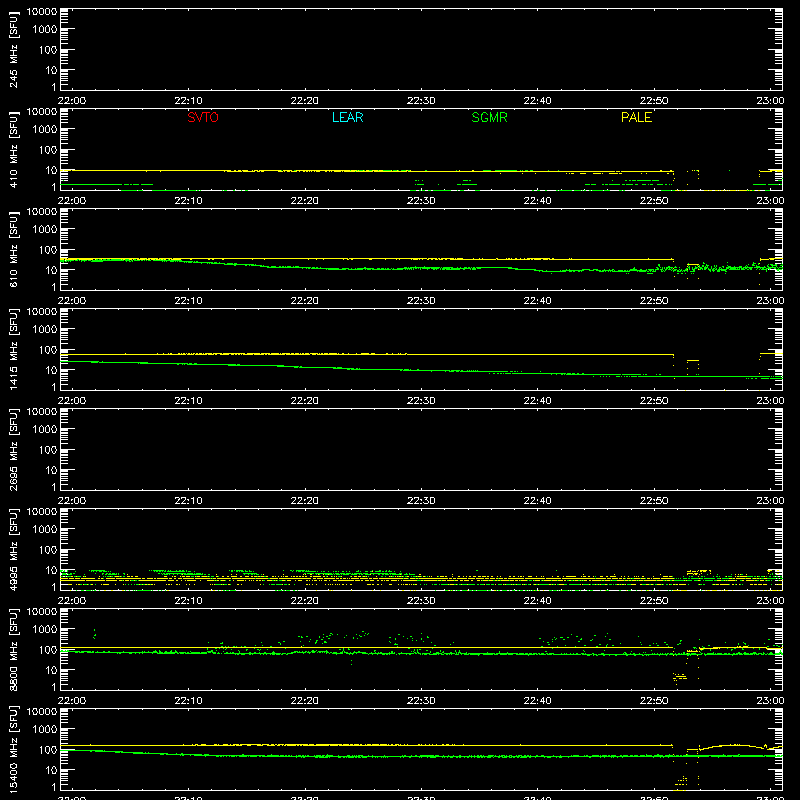The height and width of the screenshot is (800, 800).
Task: Click the 10000 y-axis value in the 15400 MHz panel
Action: (42, 712)
